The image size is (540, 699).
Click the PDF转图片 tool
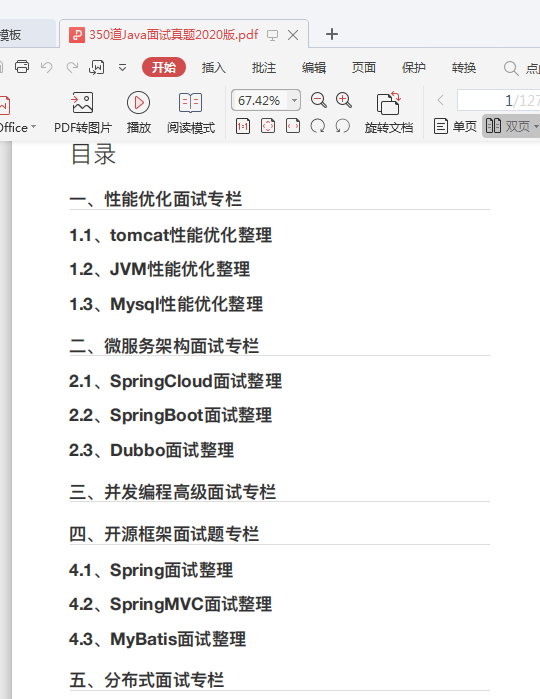(x=82, y=113)
